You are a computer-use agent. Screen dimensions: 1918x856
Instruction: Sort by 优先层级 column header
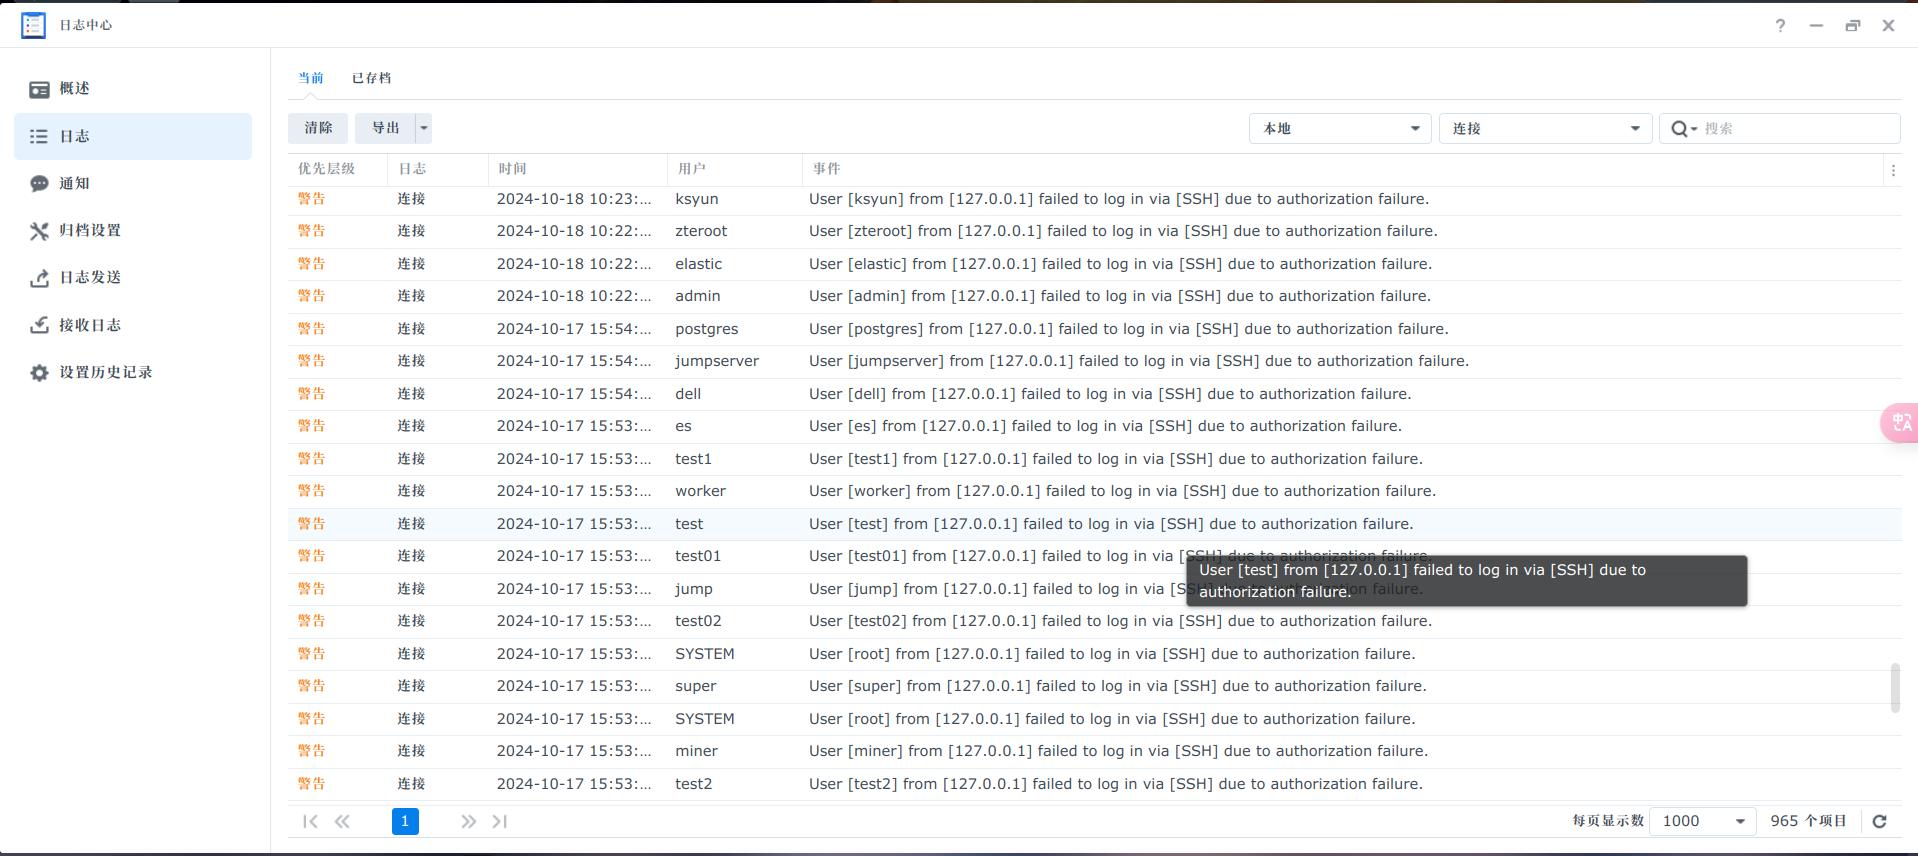337,169
